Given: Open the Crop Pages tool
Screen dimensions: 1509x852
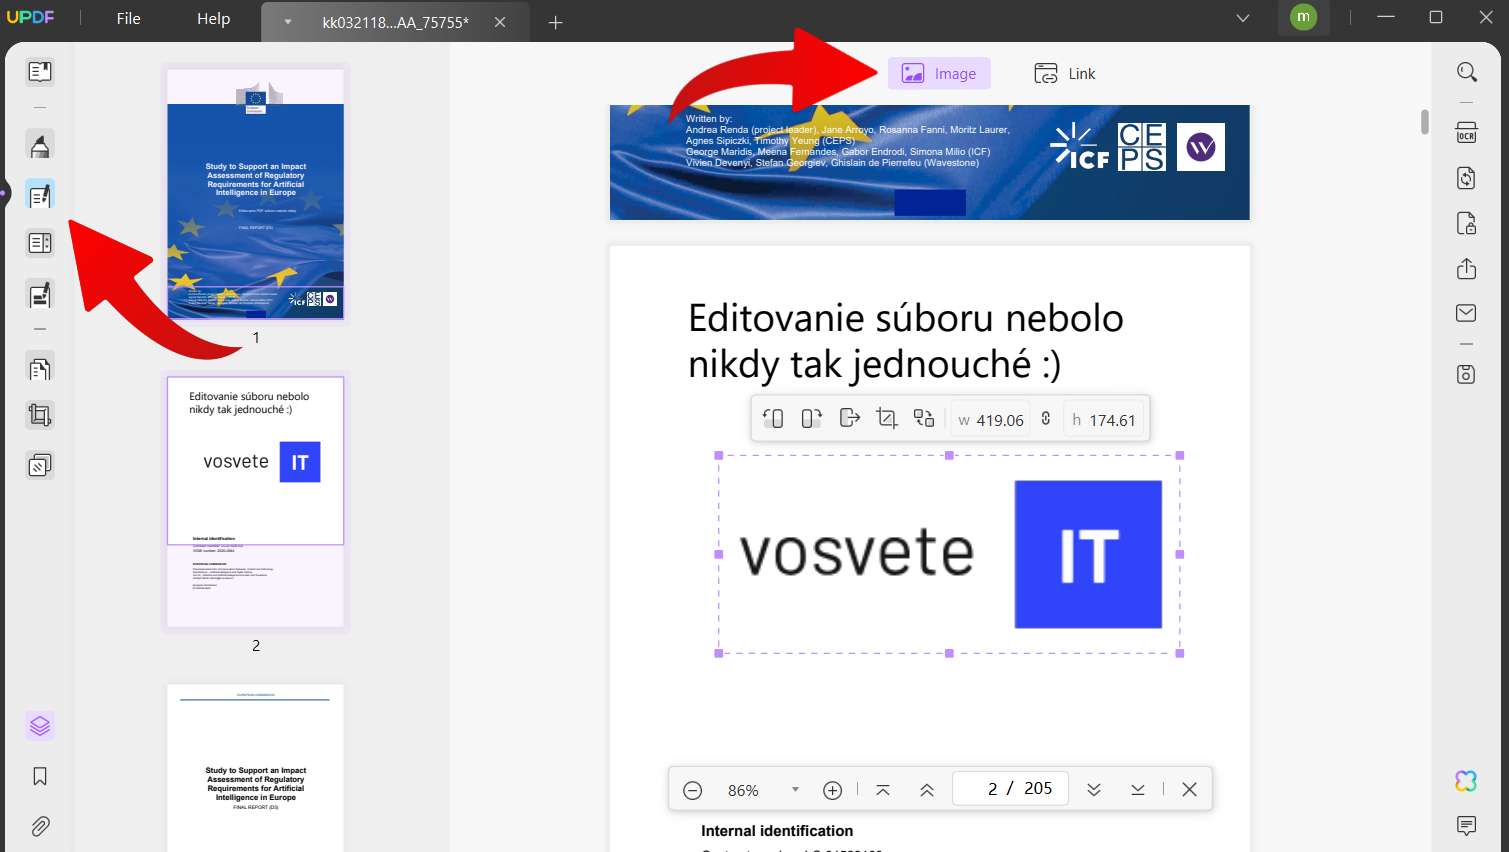Looking at the screenshot, I should click(40, 415).
